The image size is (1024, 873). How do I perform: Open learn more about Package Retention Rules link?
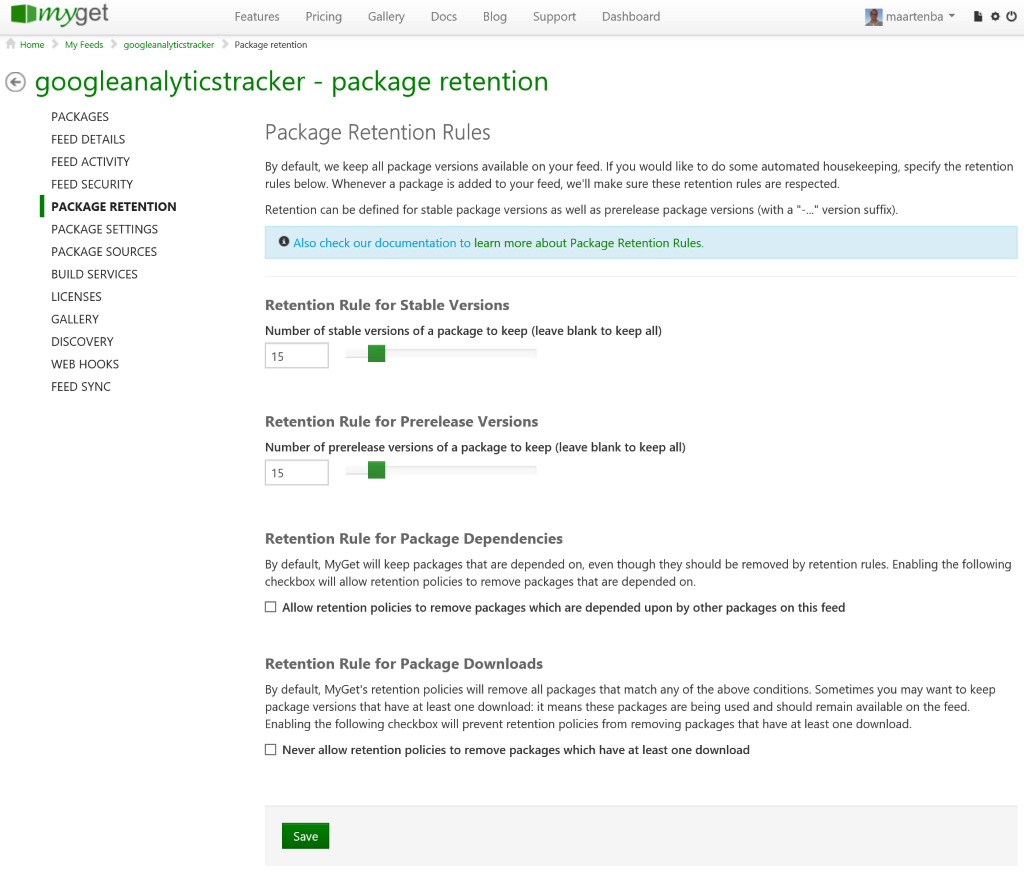pos(588,243)
